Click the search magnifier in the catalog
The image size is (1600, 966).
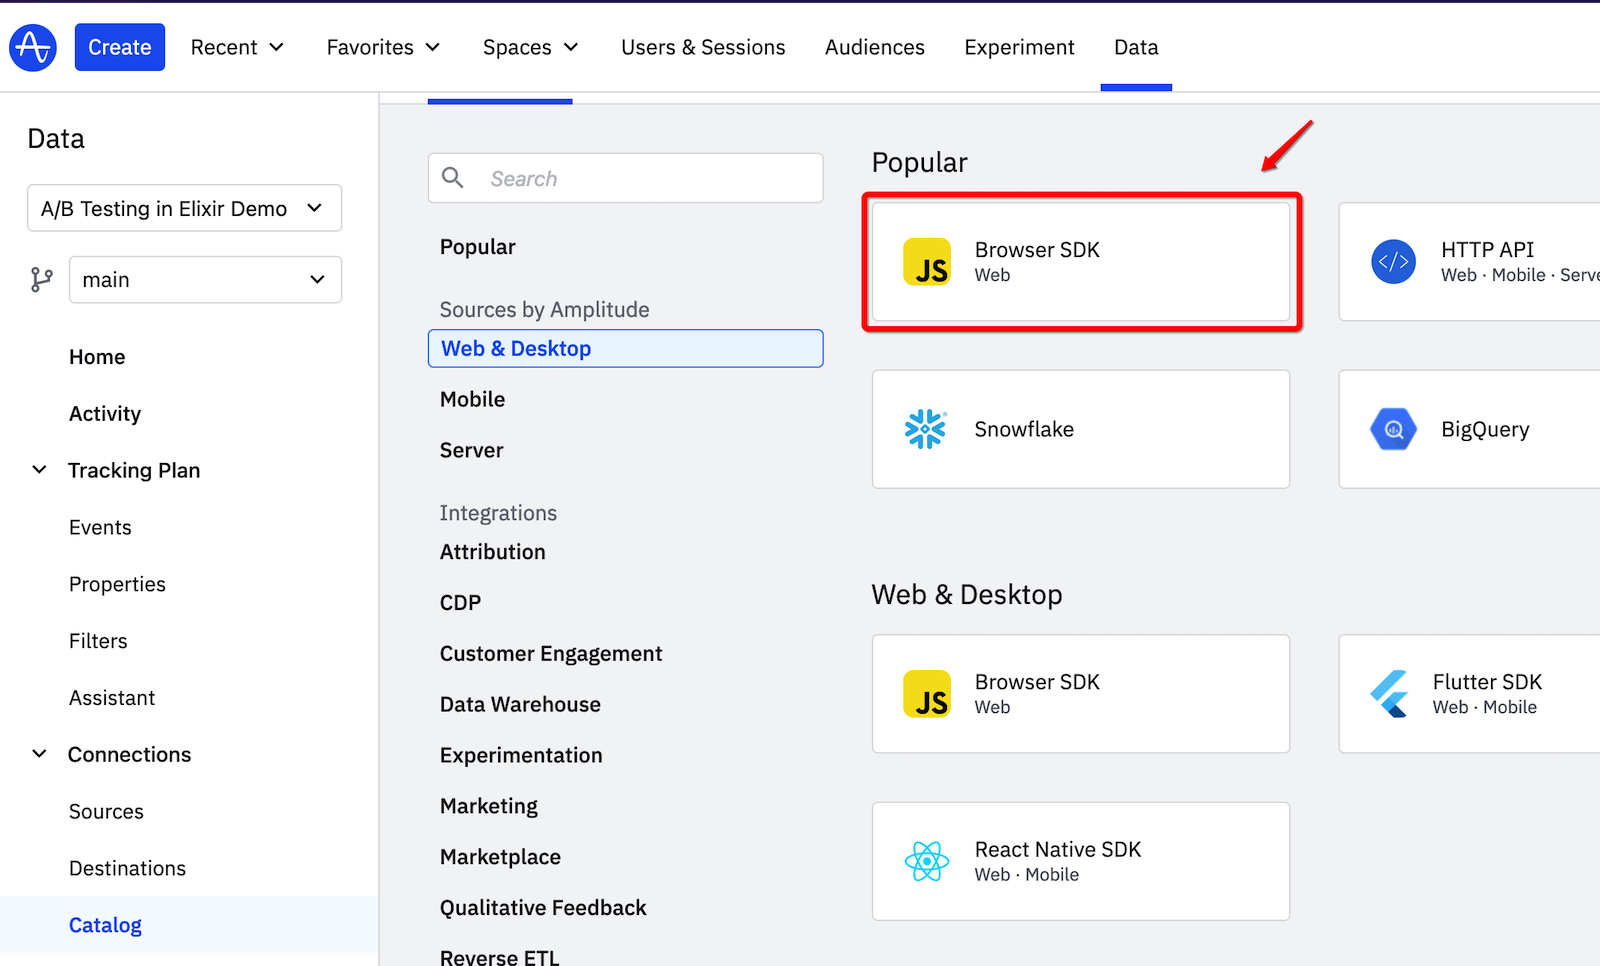453,178
